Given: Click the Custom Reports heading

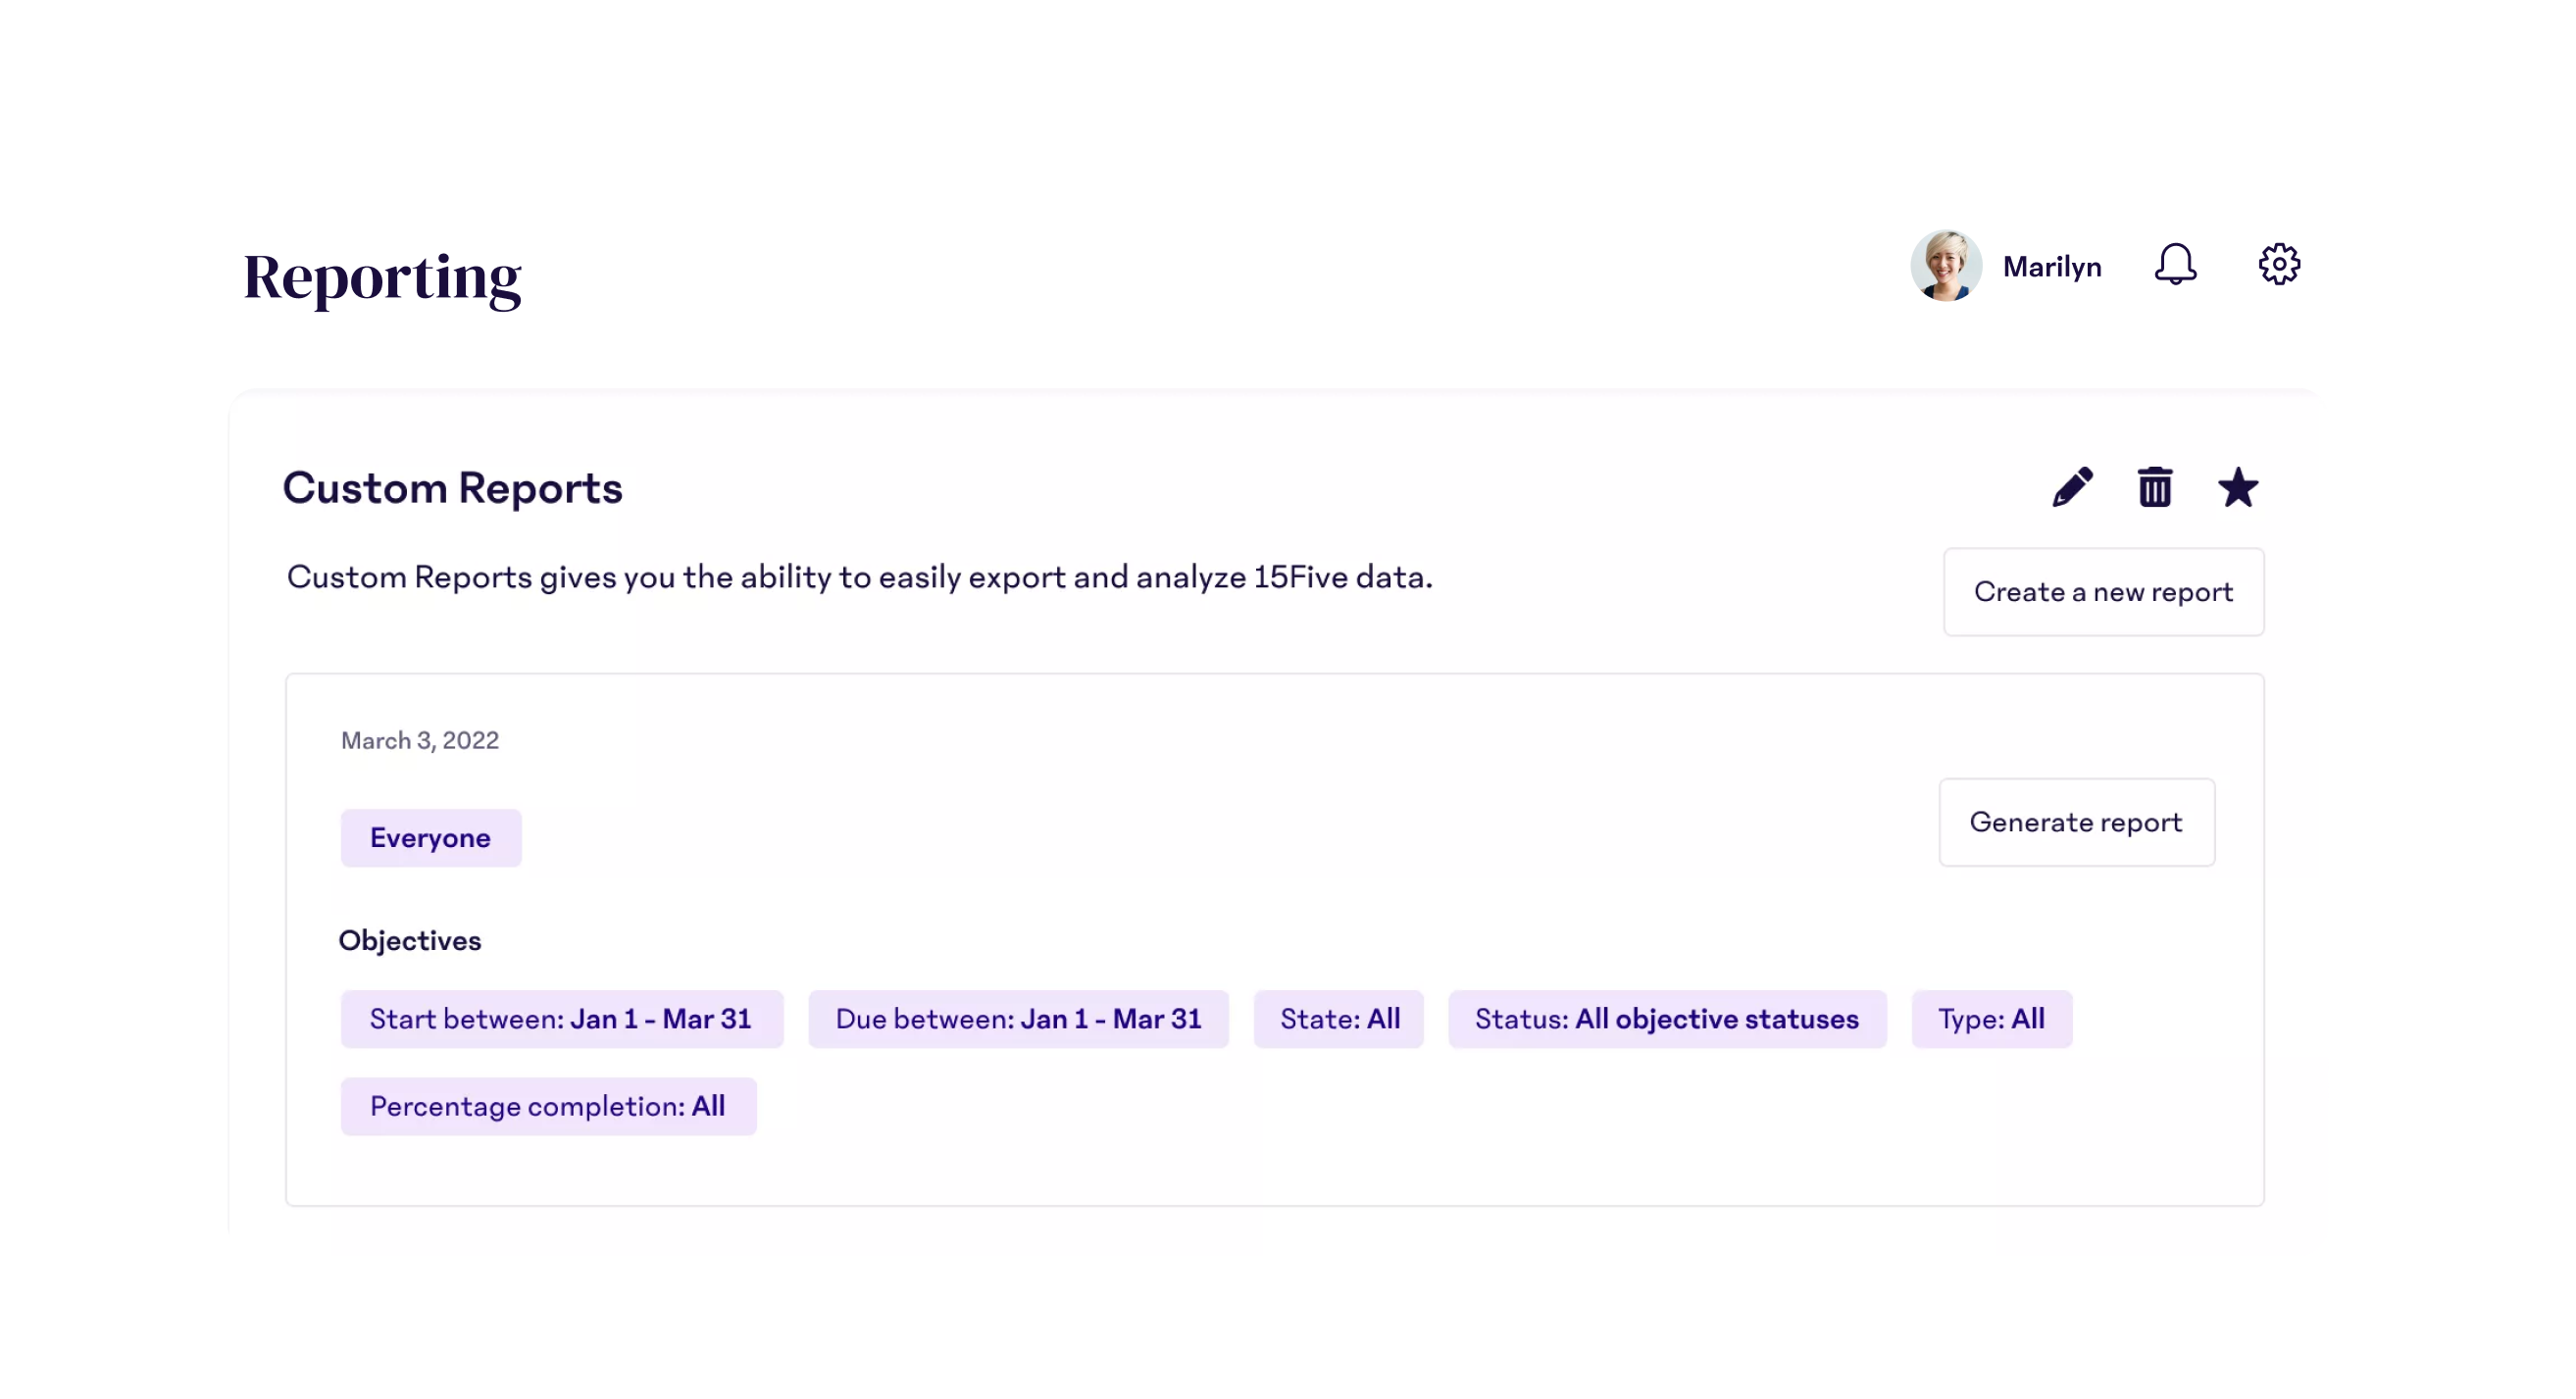Looking at the screenshot, I should pyautogui.click(x=452, y=488).
